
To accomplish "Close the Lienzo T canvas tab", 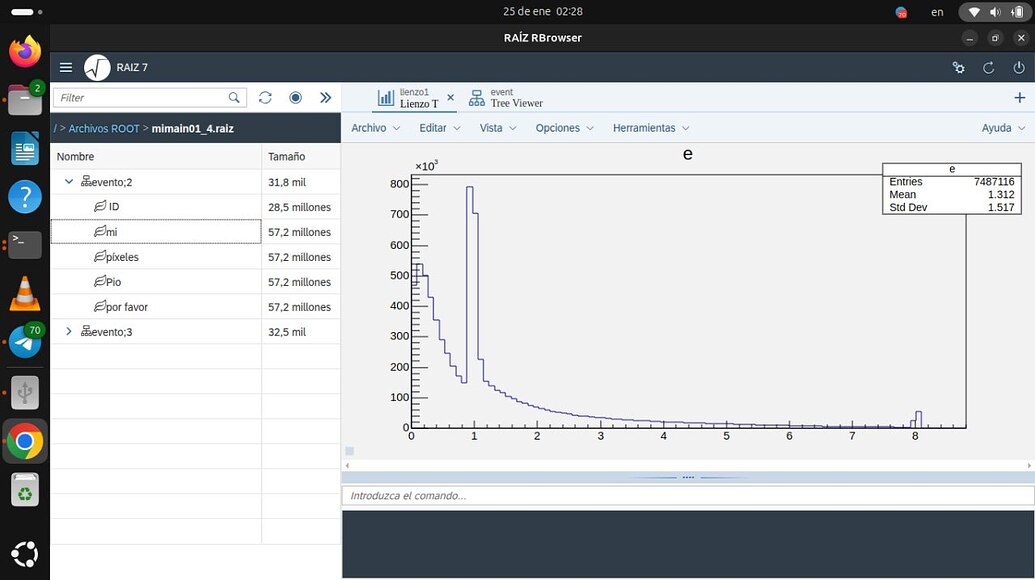I will click(450, 98).
